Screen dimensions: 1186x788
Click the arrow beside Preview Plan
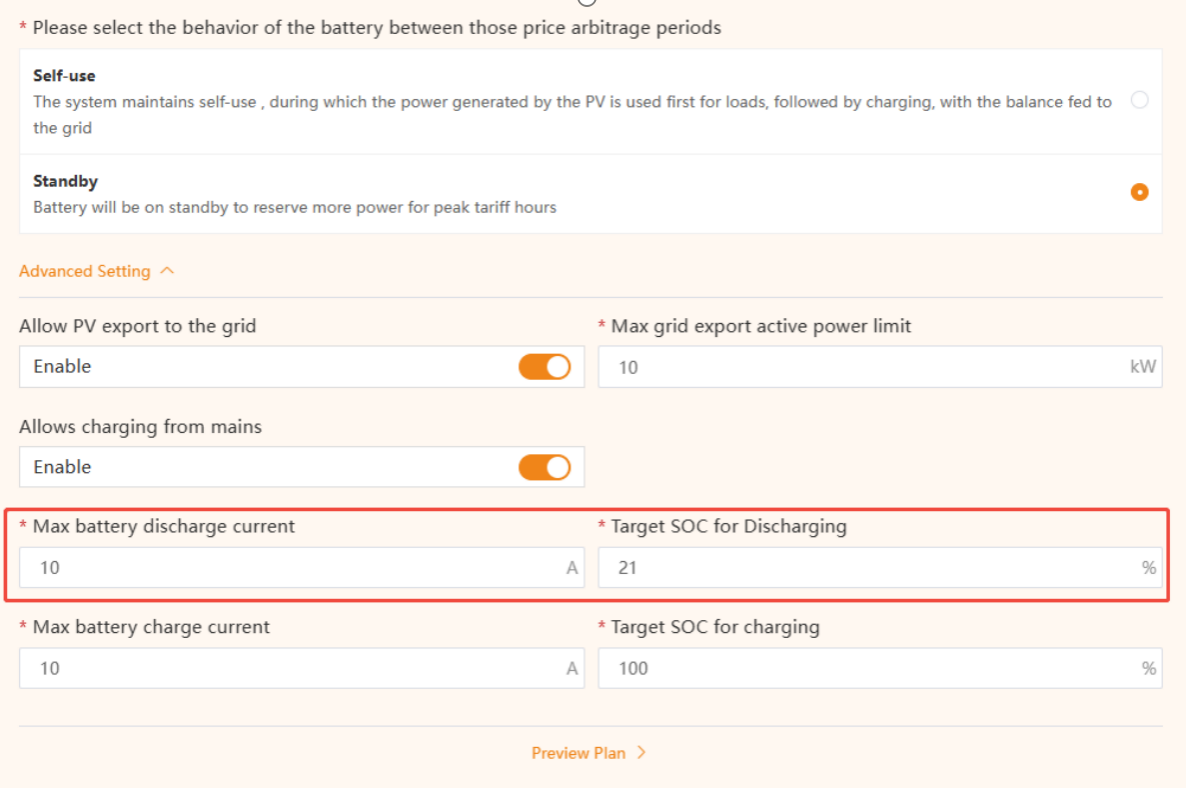point(642,753)
